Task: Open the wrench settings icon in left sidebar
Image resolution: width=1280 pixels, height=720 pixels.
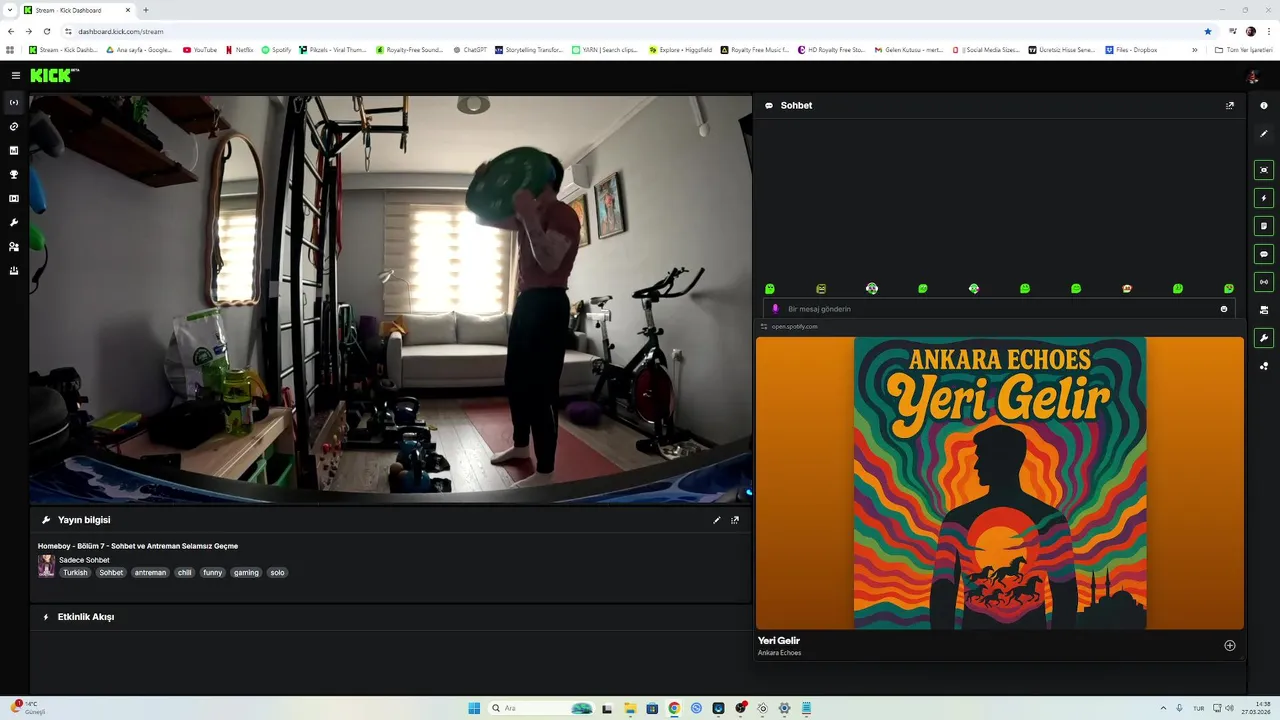Action: coord(14,222)
